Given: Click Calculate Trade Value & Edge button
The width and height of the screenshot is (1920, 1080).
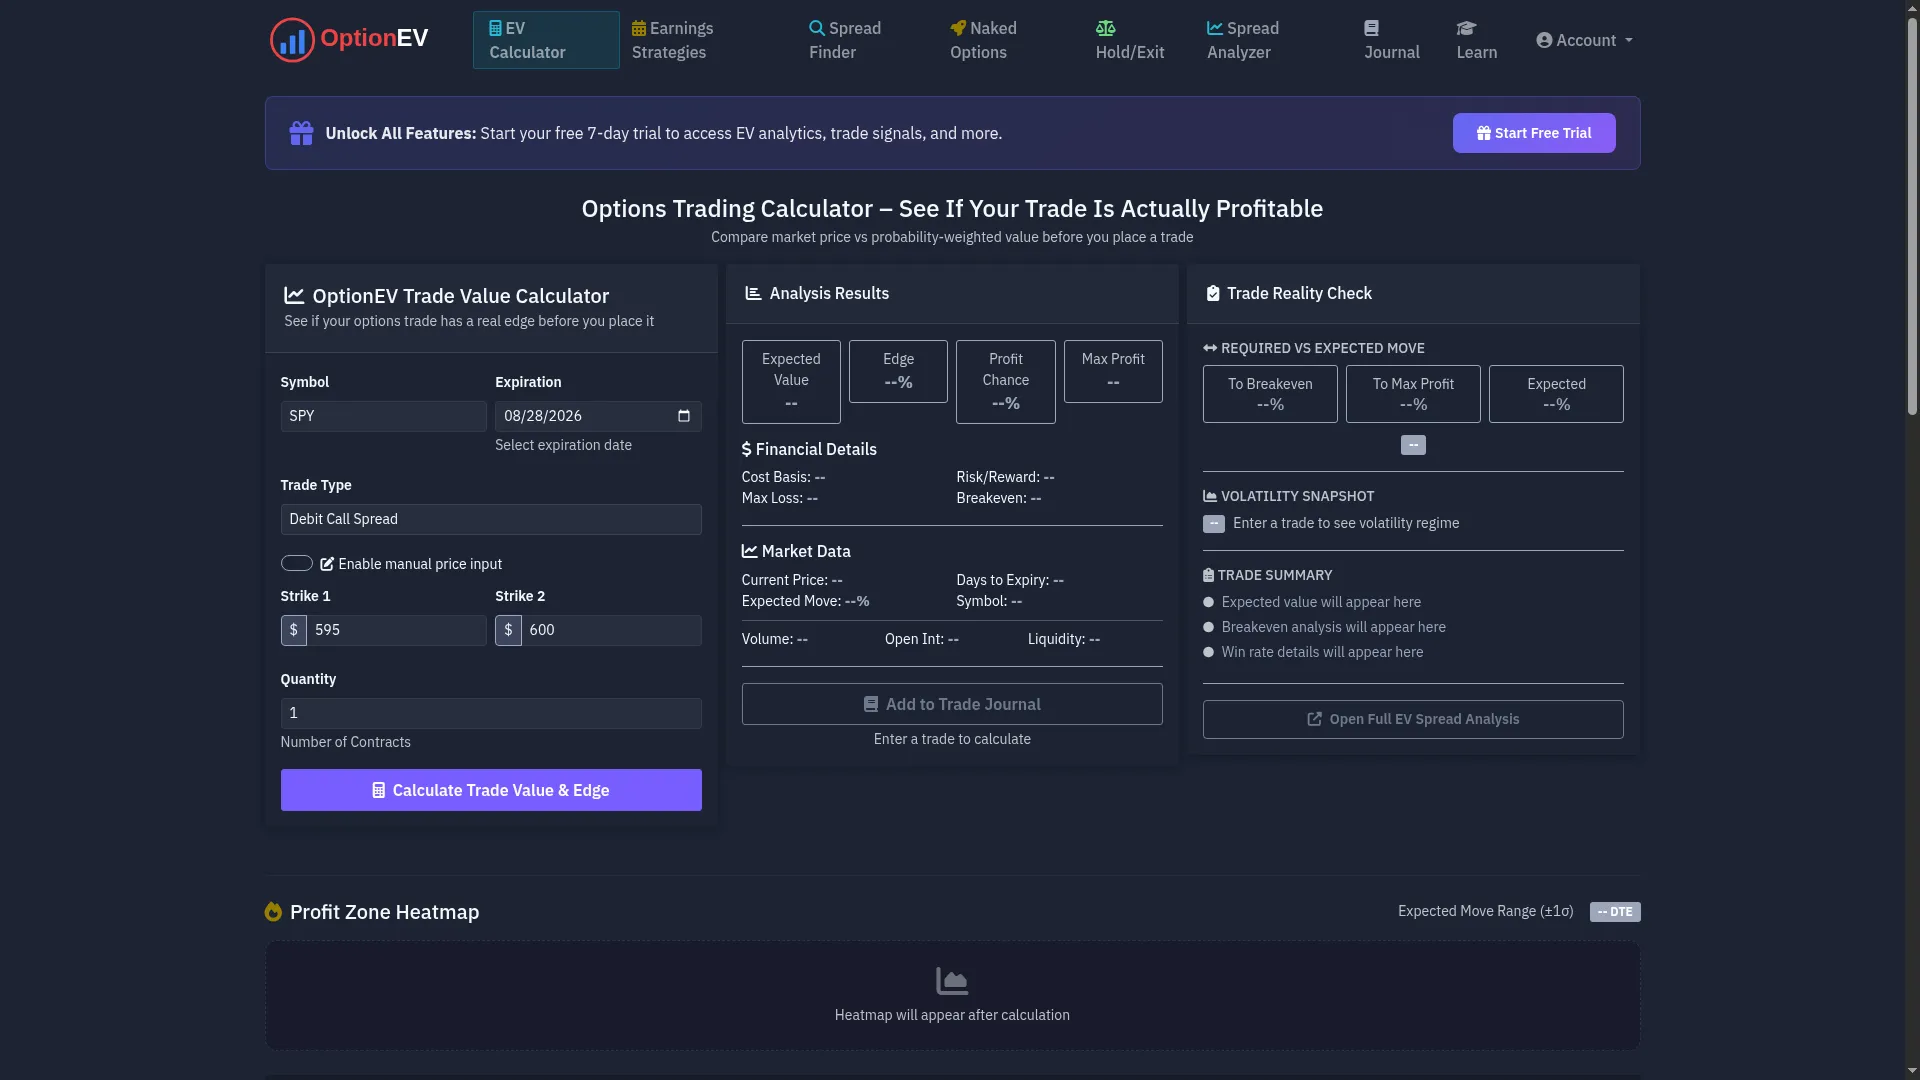Looking at the screenshot, I should pos(491,790).
